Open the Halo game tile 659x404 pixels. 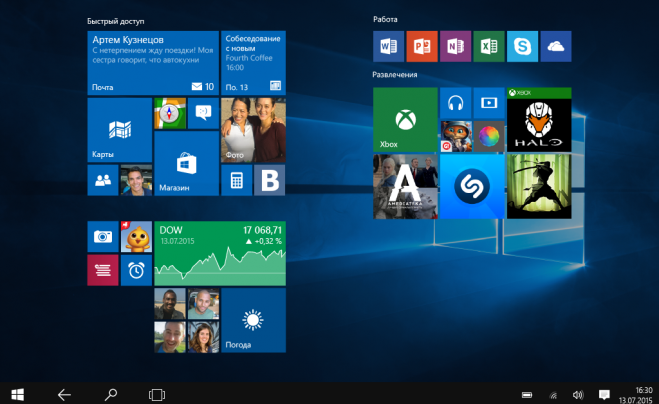(x=538, y=119)
